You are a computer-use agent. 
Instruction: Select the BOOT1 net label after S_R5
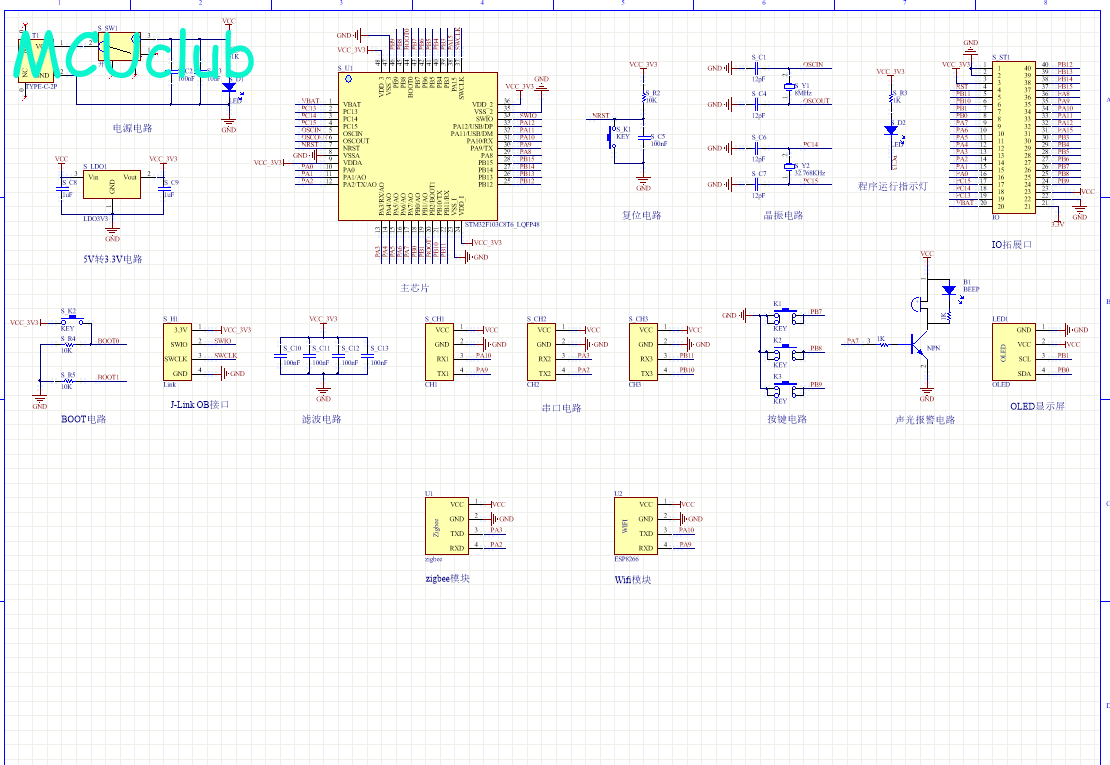[x=108, y=377]
